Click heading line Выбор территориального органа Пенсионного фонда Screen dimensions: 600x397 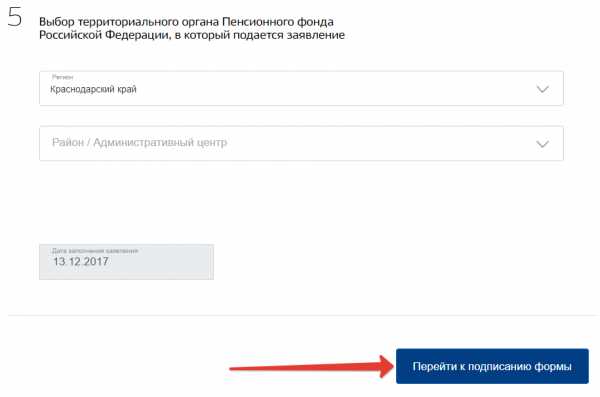pyautogui.click(x=186, y=22)
